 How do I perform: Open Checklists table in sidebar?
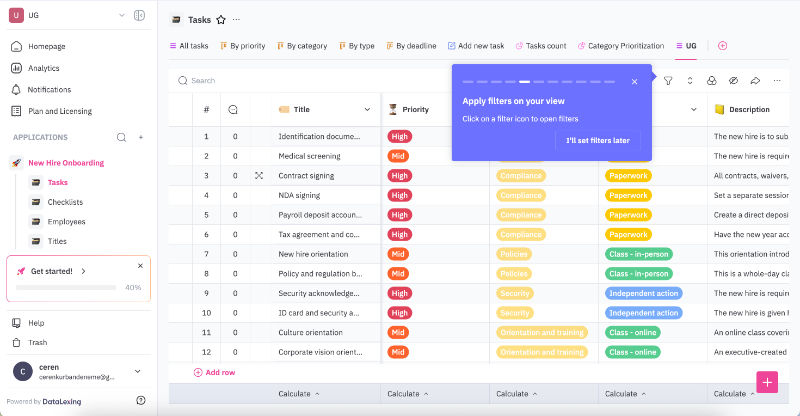point(65,202)
